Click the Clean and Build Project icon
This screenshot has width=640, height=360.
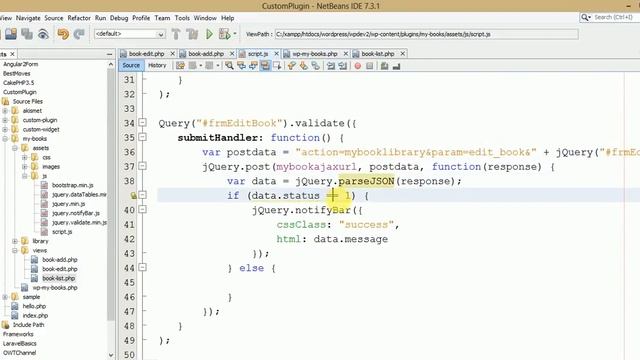click(x=192, y=34)
